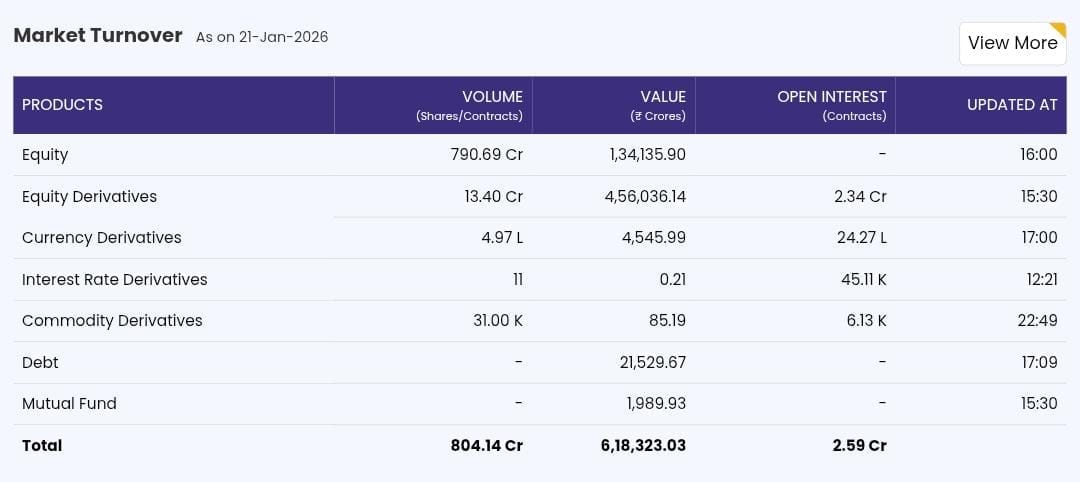Click the total value 6,18,323.03
The height and width of the screenshot is (482, 1080).
643,446
